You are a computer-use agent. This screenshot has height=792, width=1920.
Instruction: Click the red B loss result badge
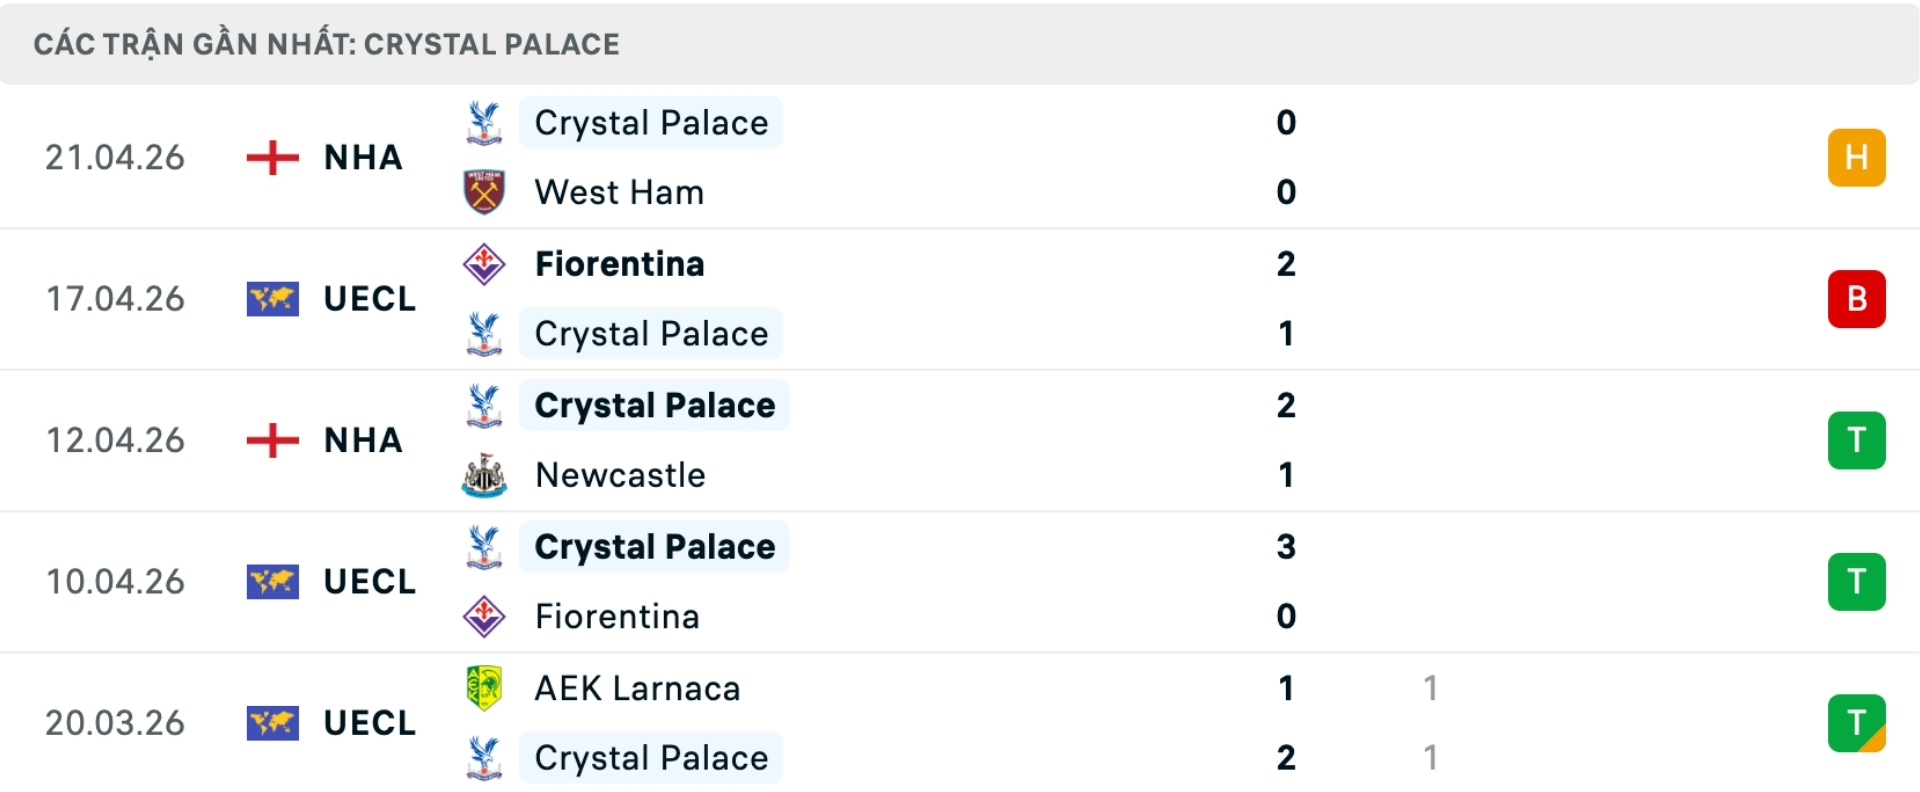coord(1856,299)
